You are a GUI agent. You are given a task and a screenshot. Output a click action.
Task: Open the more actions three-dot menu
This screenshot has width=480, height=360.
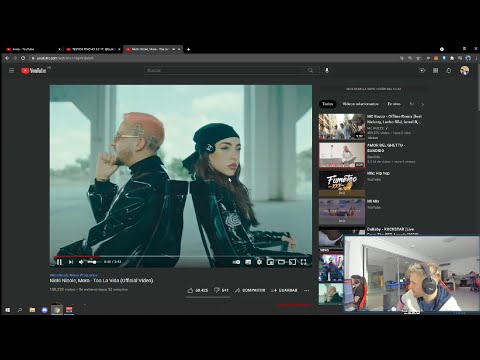(x=307, y=290)
